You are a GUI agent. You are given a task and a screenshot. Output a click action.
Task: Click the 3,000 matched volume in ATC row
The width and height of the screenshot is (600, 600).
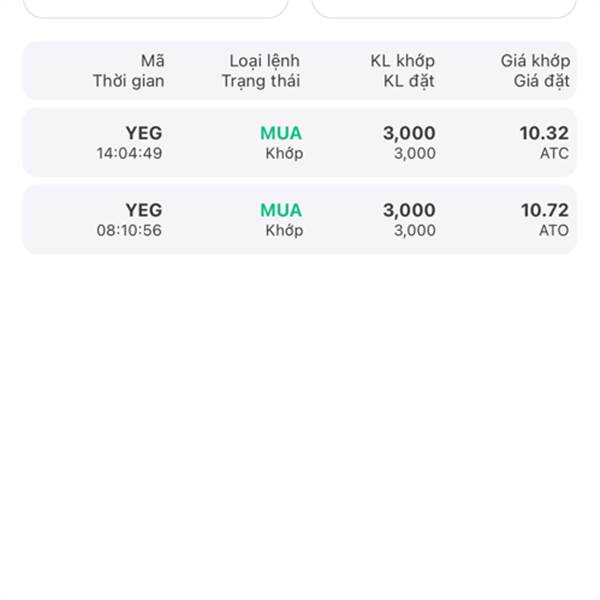coord(409,134)
